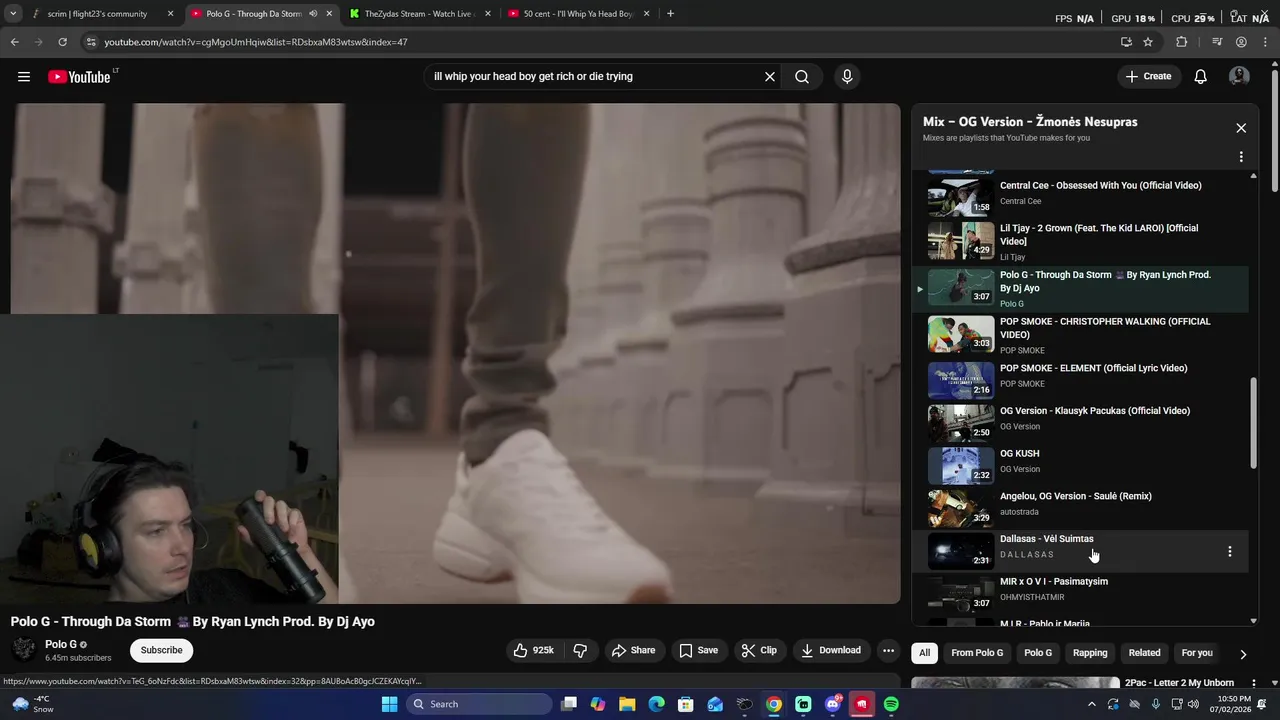Select the All filter chip
The height and width of the screenshot is (720, 1280).
[925, 653]
